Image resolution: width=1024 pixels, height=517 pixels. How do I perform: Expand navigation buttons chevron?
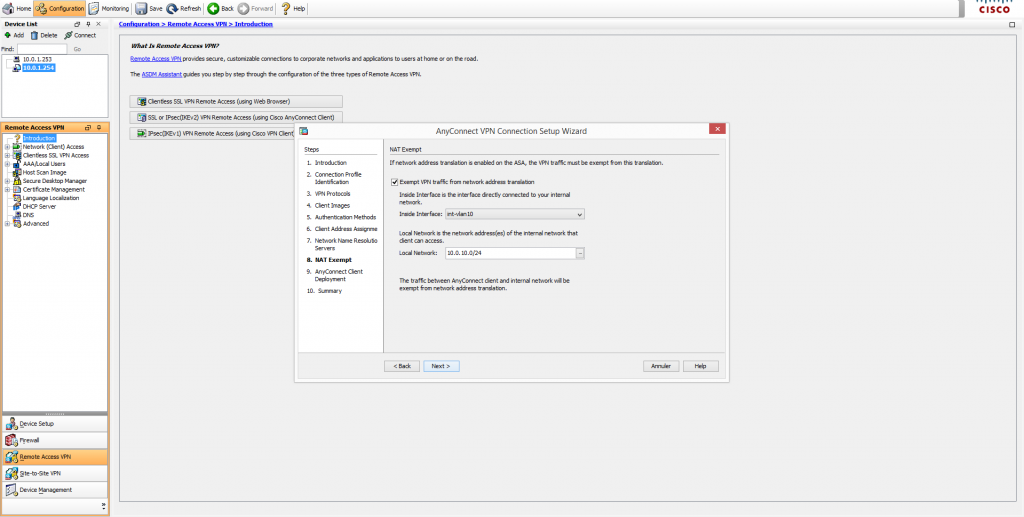[103, 505]
